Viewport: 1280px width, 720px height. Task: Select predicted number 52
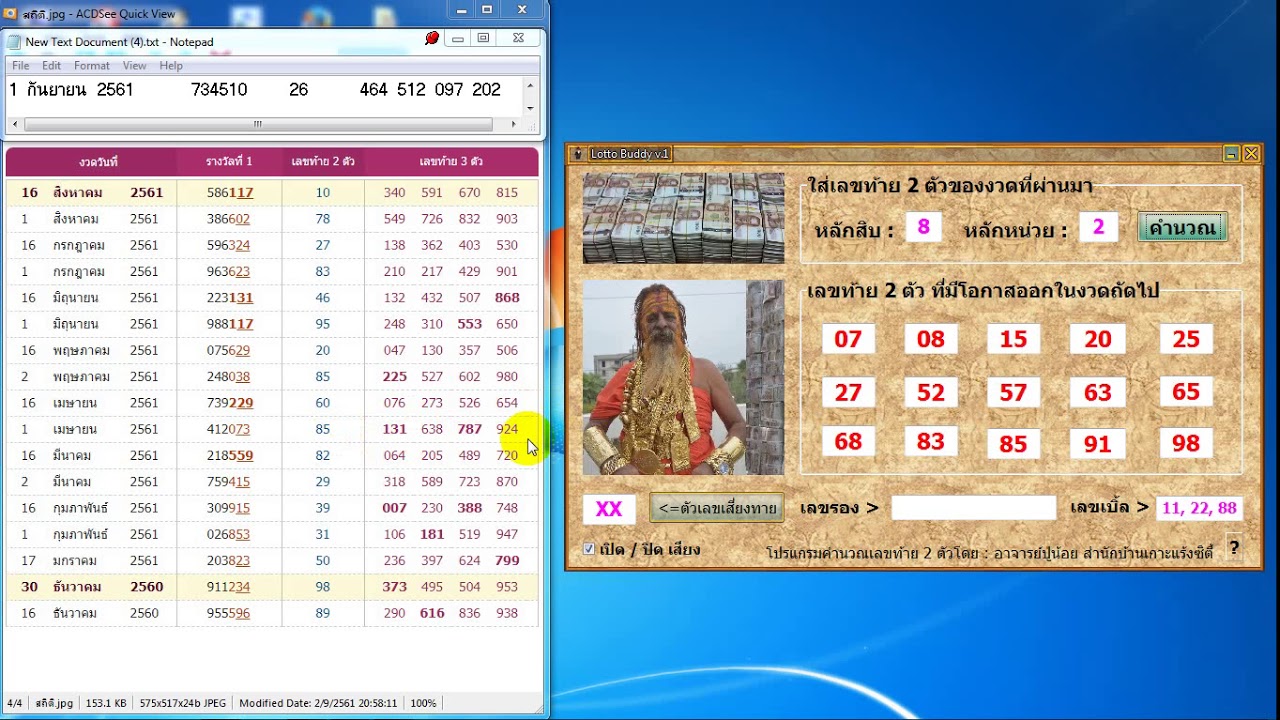click(x=931, y=392)
